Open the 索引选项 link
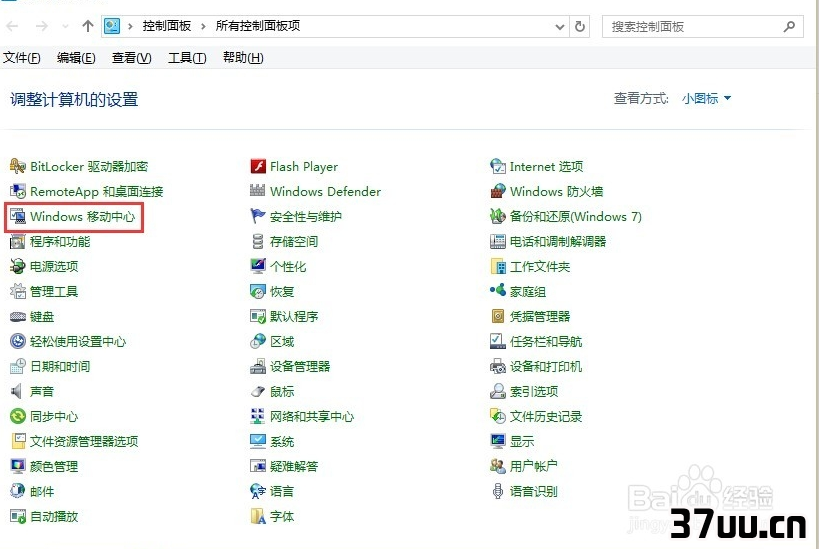The height and width of the screenshot is (549, 819). 534,391
